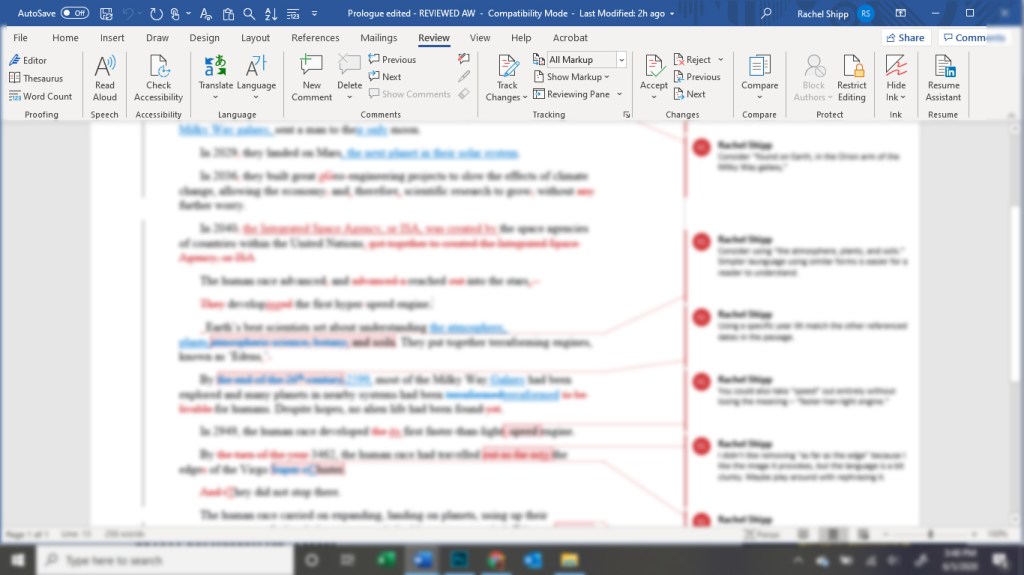Click the Word Count button

[41, 96]
